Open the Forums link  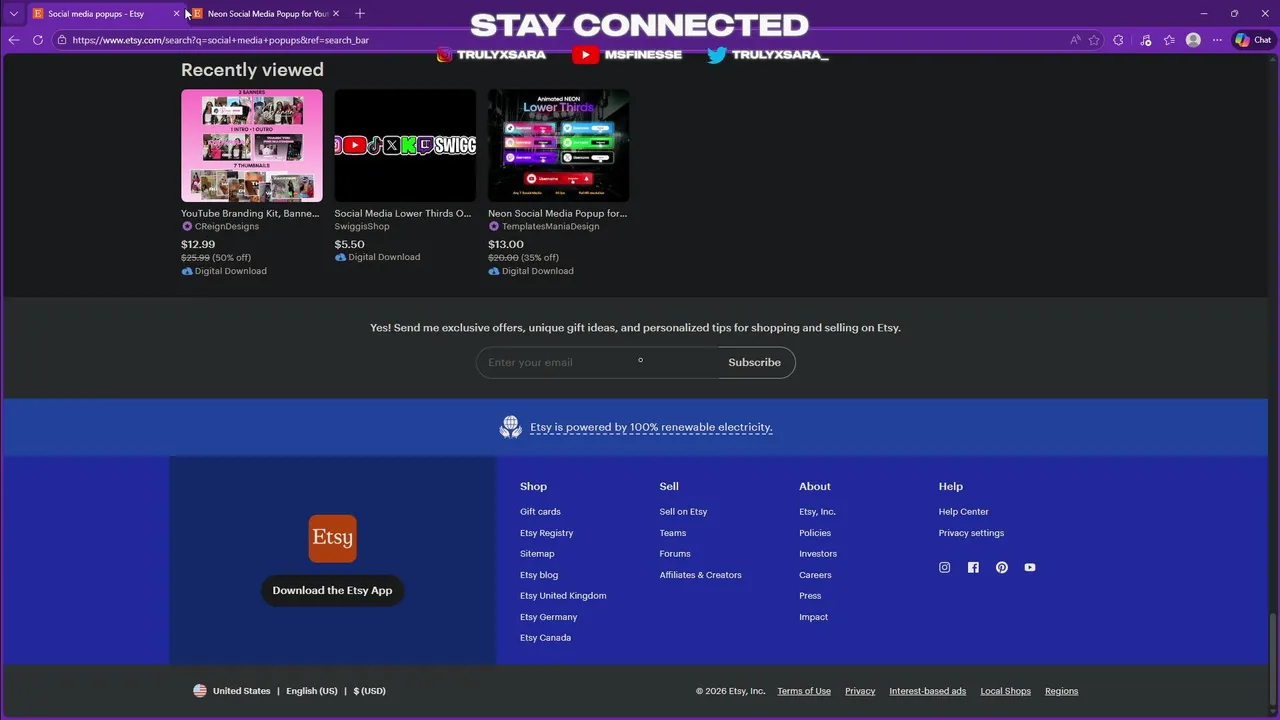[x=675, y=554]
